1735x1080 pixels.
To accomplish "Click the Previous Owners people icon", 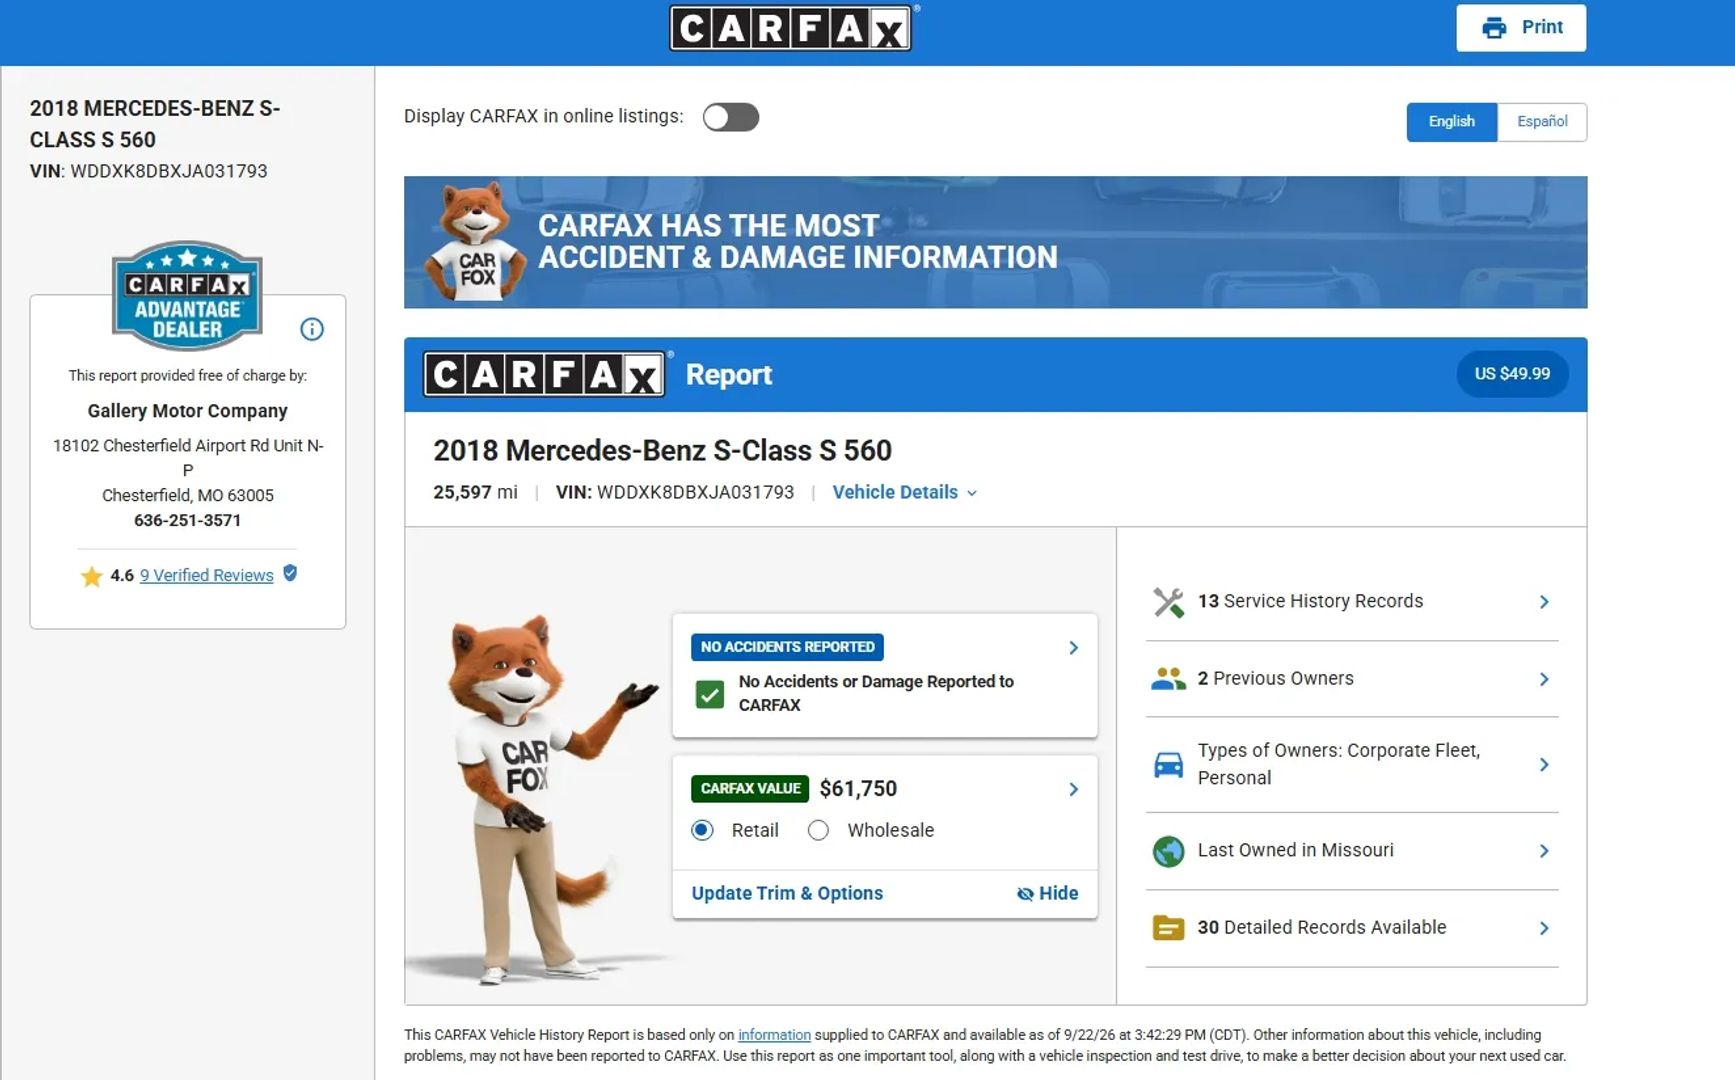I will point(1168,679).
